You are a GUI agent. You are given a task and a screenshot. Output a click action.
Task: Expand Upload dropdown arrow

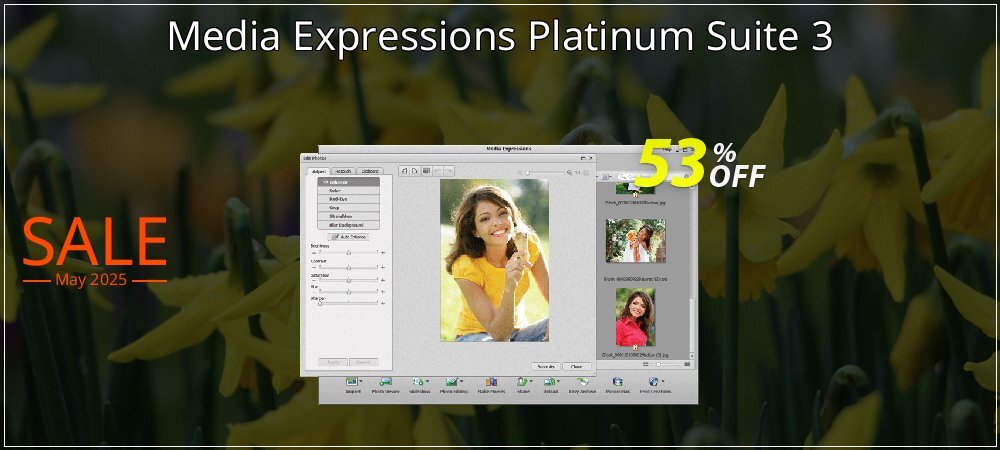559,381
